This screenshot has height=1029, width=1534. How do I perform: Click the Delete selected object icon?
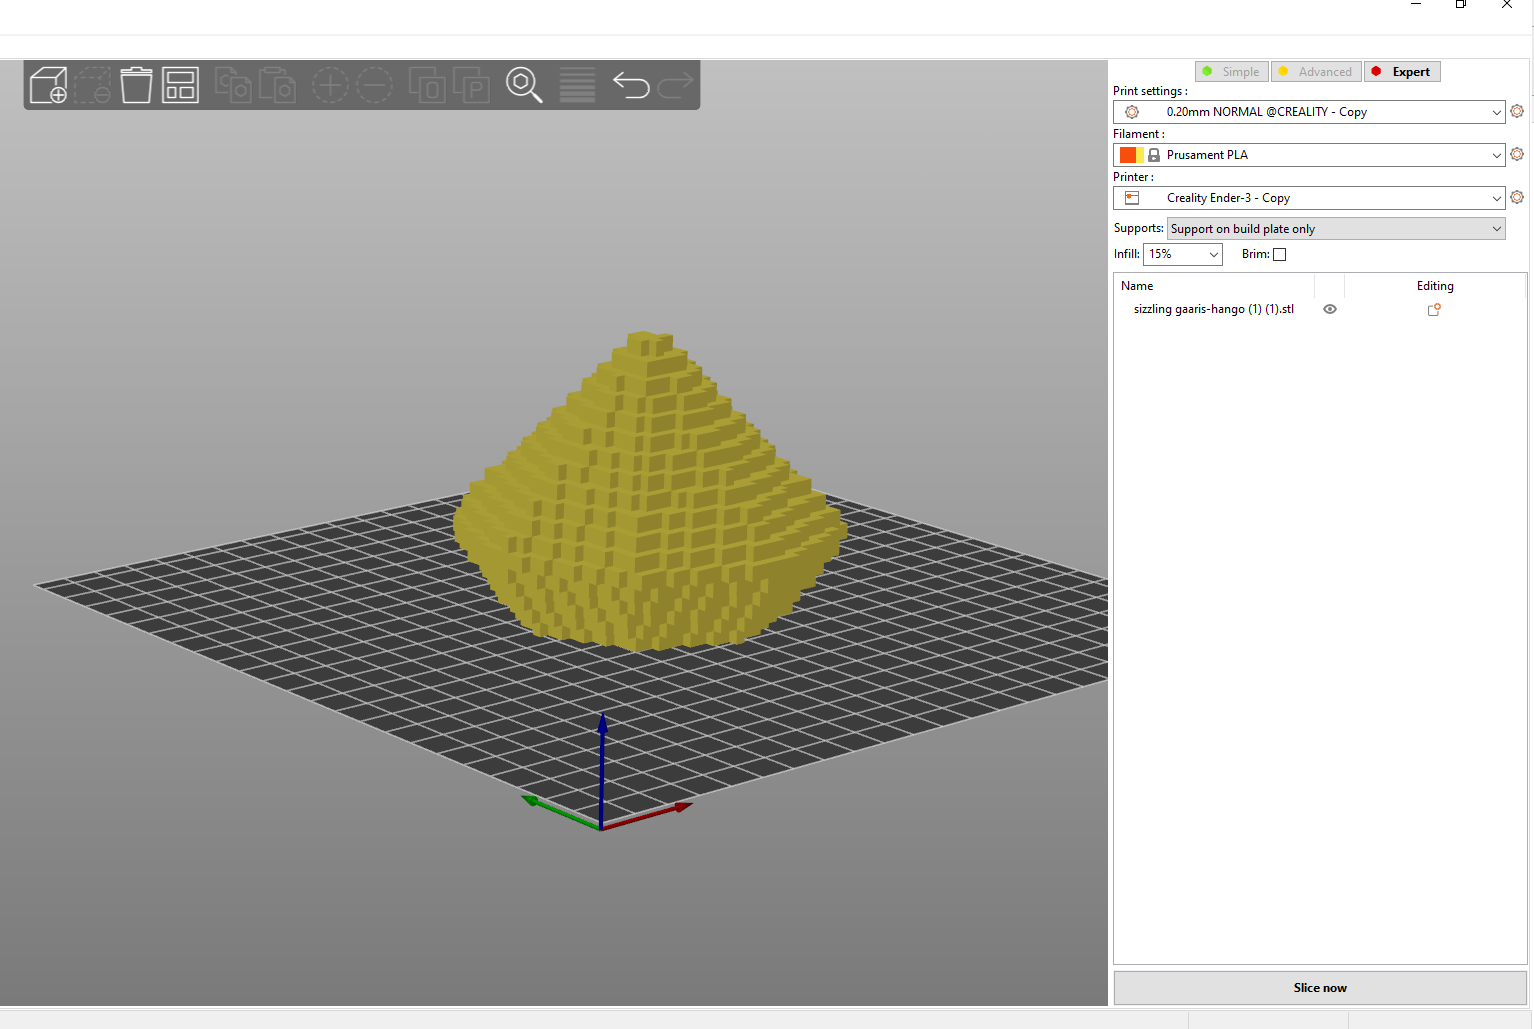tap(92, 85)
